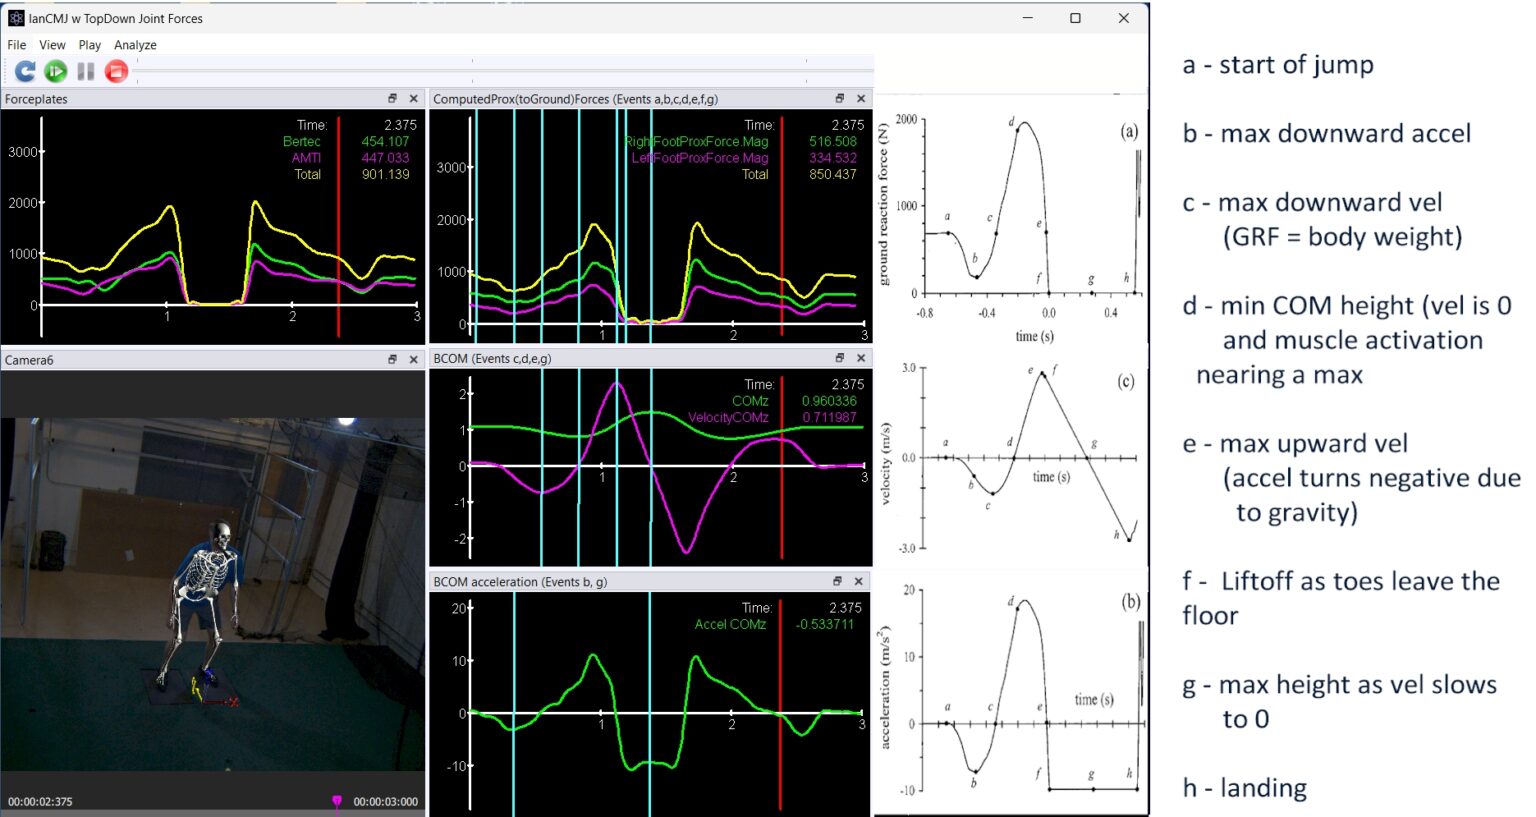Click the float icon on BCOM acceleration panel
Image resolution: width=1536 pixels, height=817 pixels.
click(840, 581)
